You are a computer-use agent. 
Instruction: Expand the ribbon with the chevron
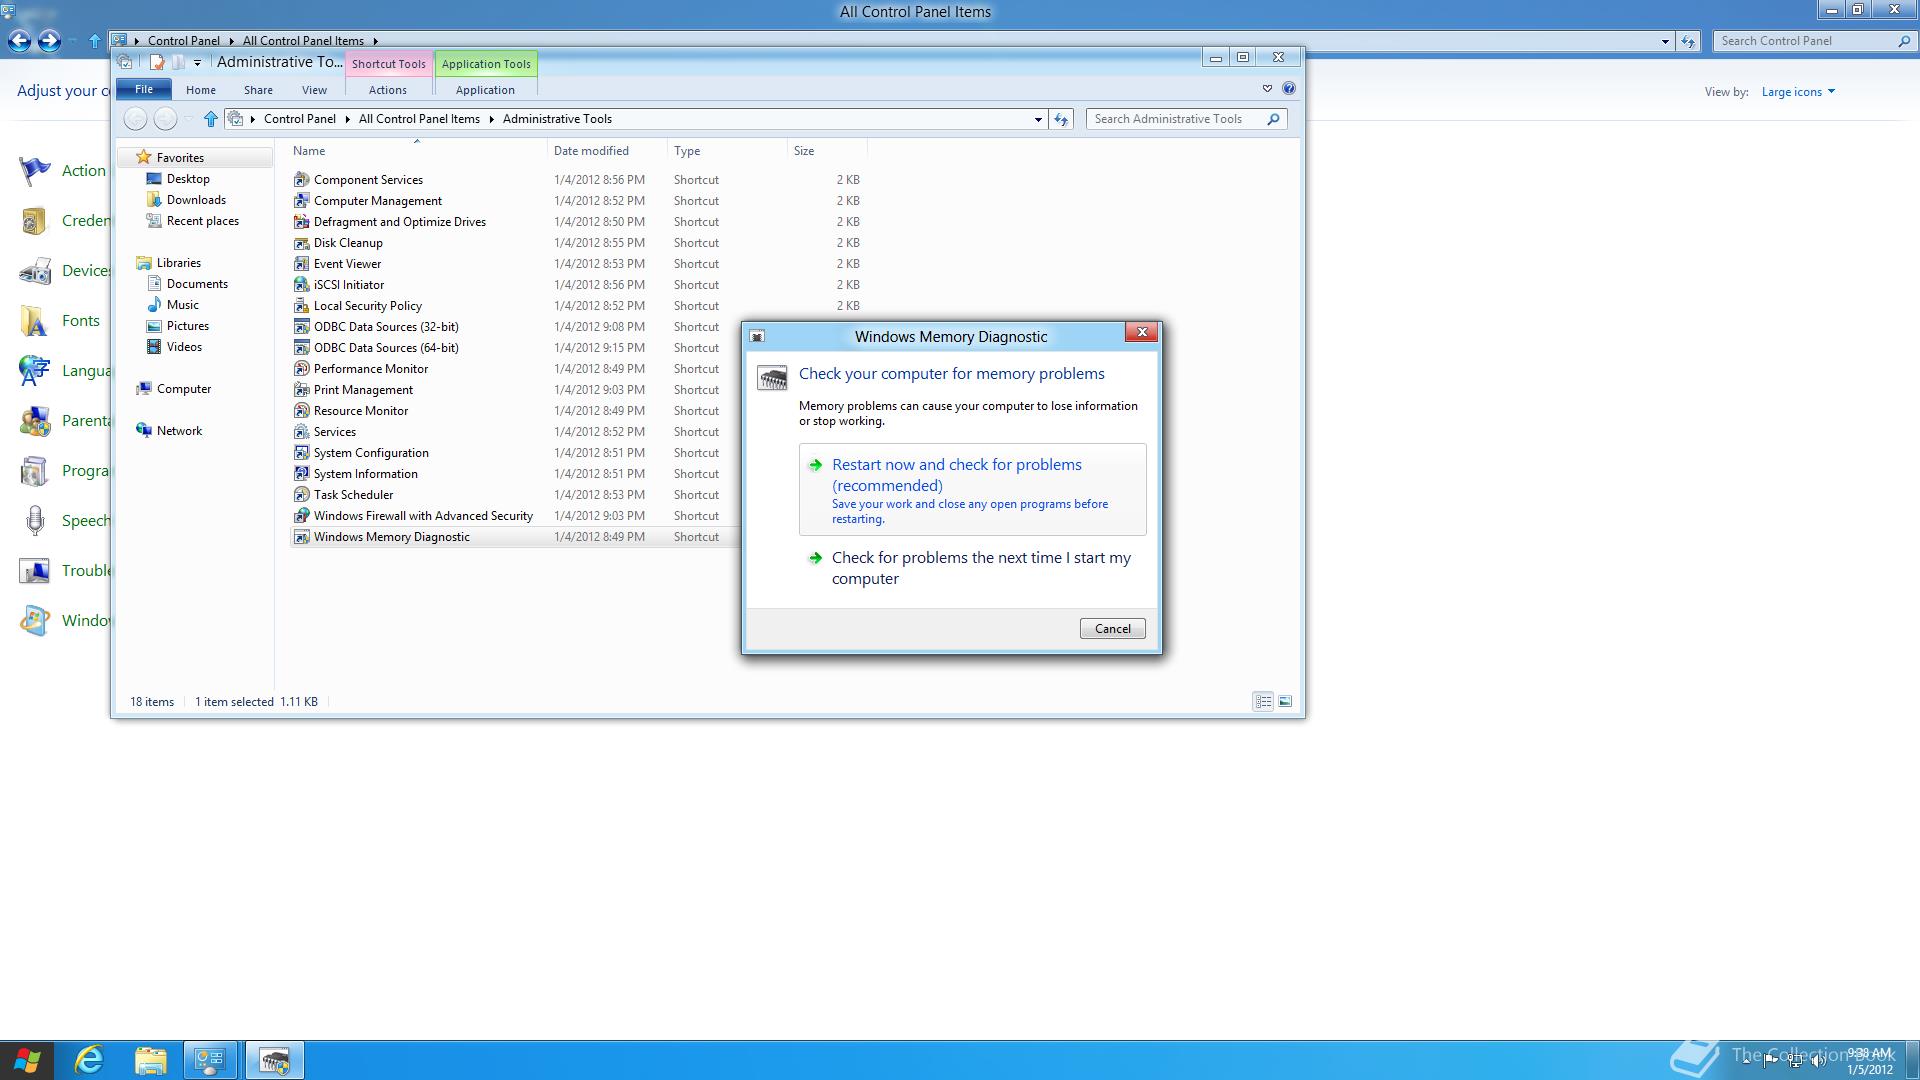[1267, 89]
